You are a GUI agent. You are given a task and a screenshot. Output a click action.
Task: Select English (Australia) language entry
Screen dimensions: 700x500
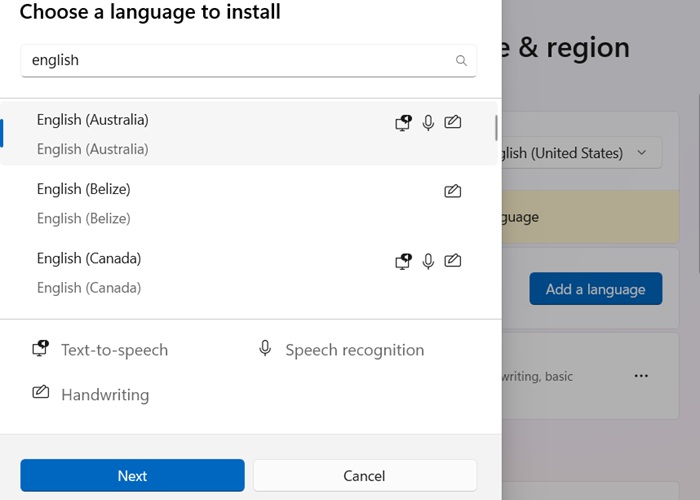pos(249,133)
